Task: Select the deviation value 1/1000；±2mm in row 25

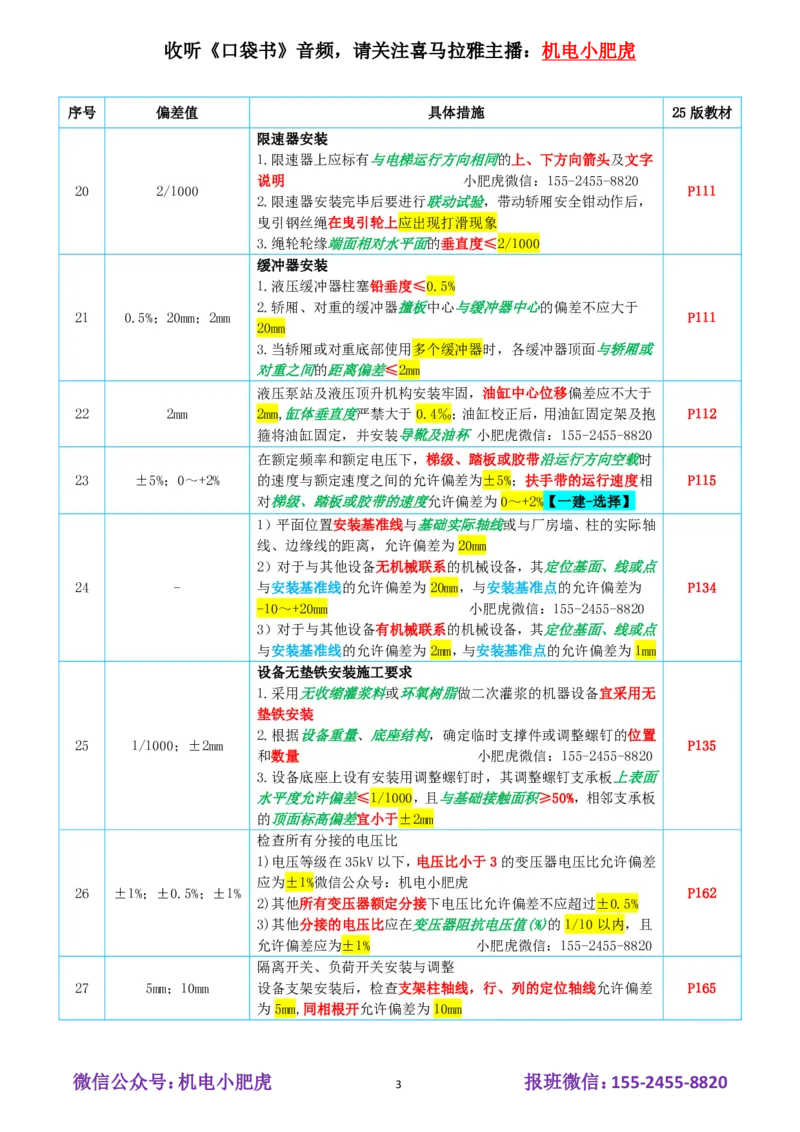Action: point(175,745)
